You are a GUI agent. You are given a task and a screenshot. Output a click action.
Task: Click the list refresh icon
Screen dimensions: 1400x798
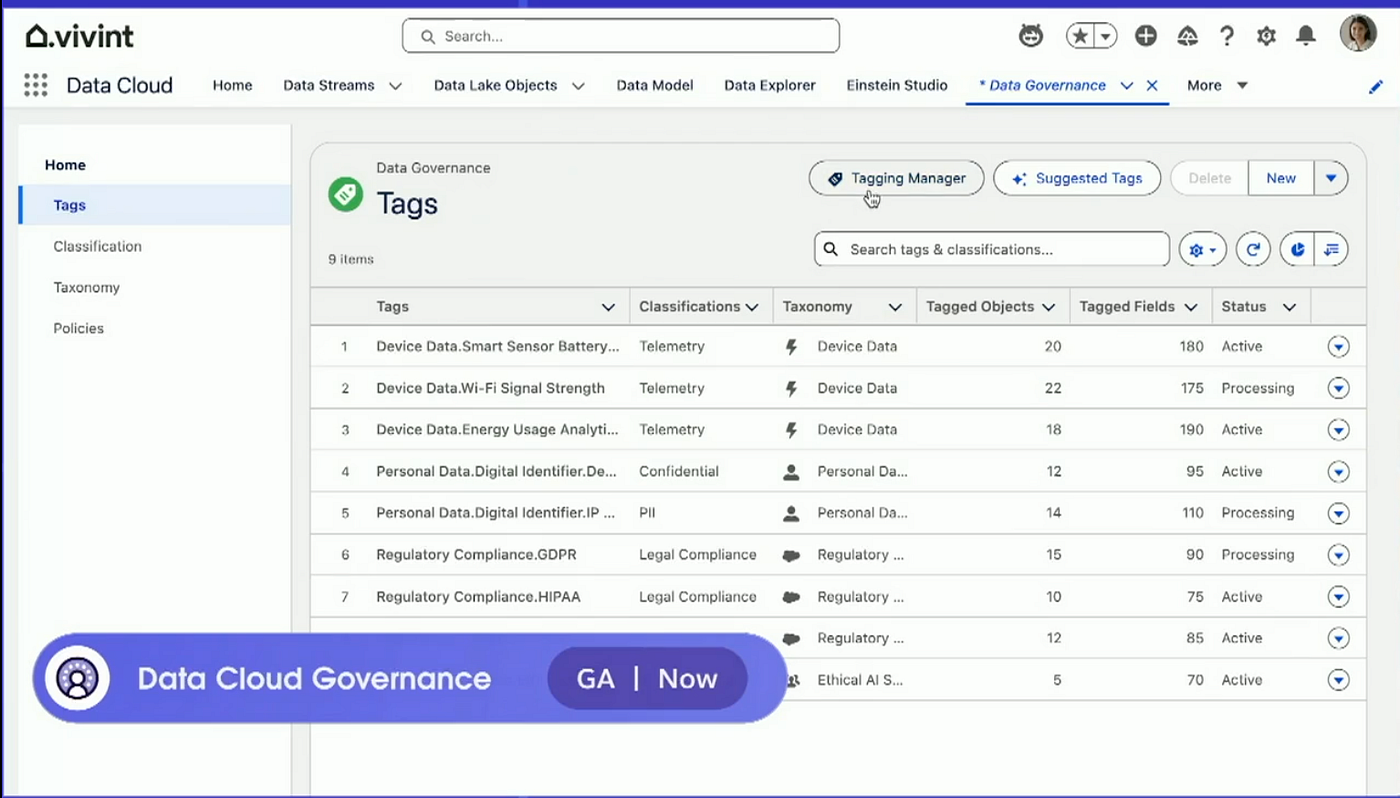pyautogui.click(x=1253, y=250)
